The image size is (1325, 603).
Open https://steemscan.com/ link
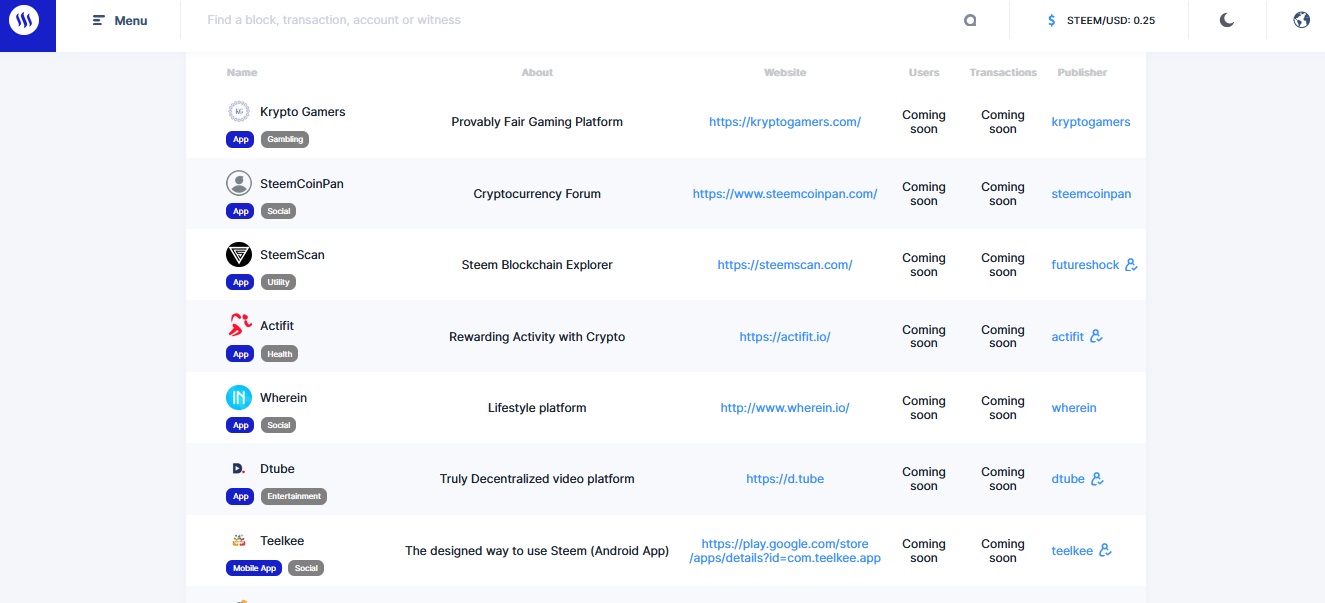tap(785, 265)
